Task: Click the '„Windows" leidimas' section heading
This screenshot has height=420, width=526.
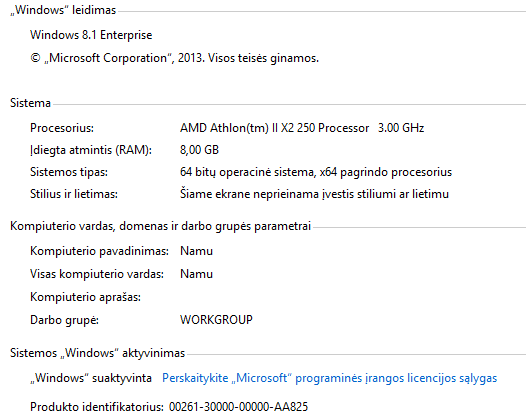Action: tap(63, 10)
